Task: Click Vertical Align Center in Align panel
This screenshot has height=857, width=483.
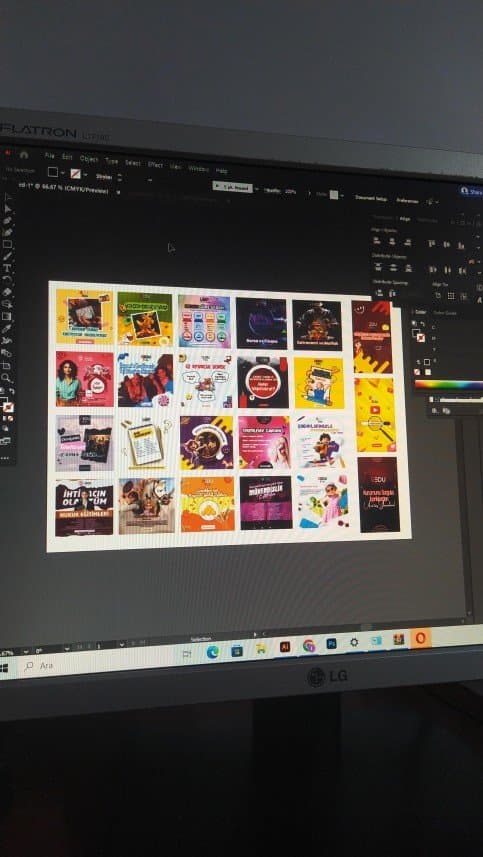Action: (x=446, y=244)
